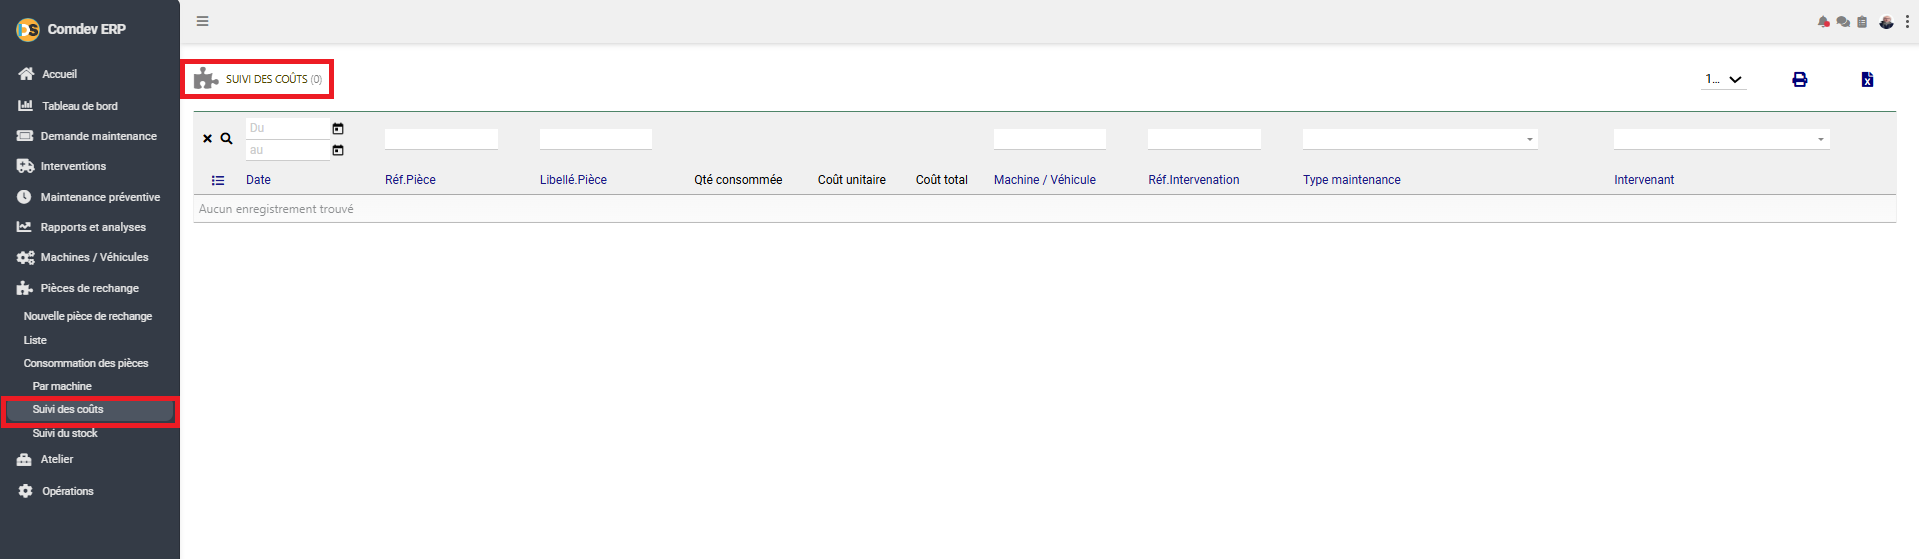Sort by Date column
1919x559 pixels.
click(x=258, y=180)
